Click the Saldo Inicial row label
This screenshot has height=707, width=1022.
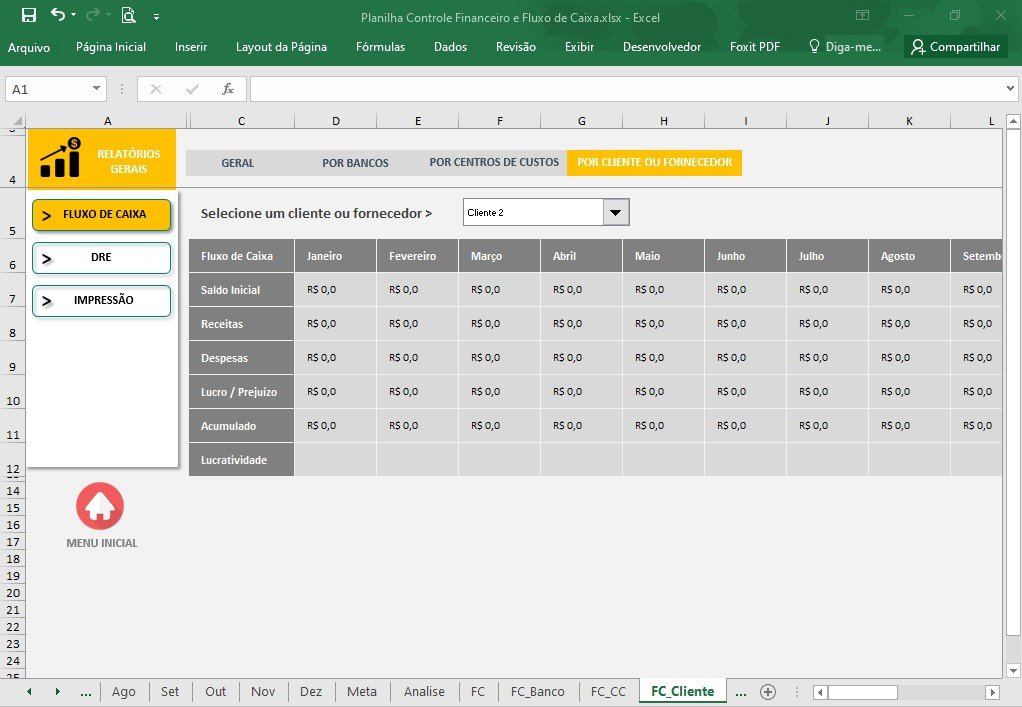[242, 290]
